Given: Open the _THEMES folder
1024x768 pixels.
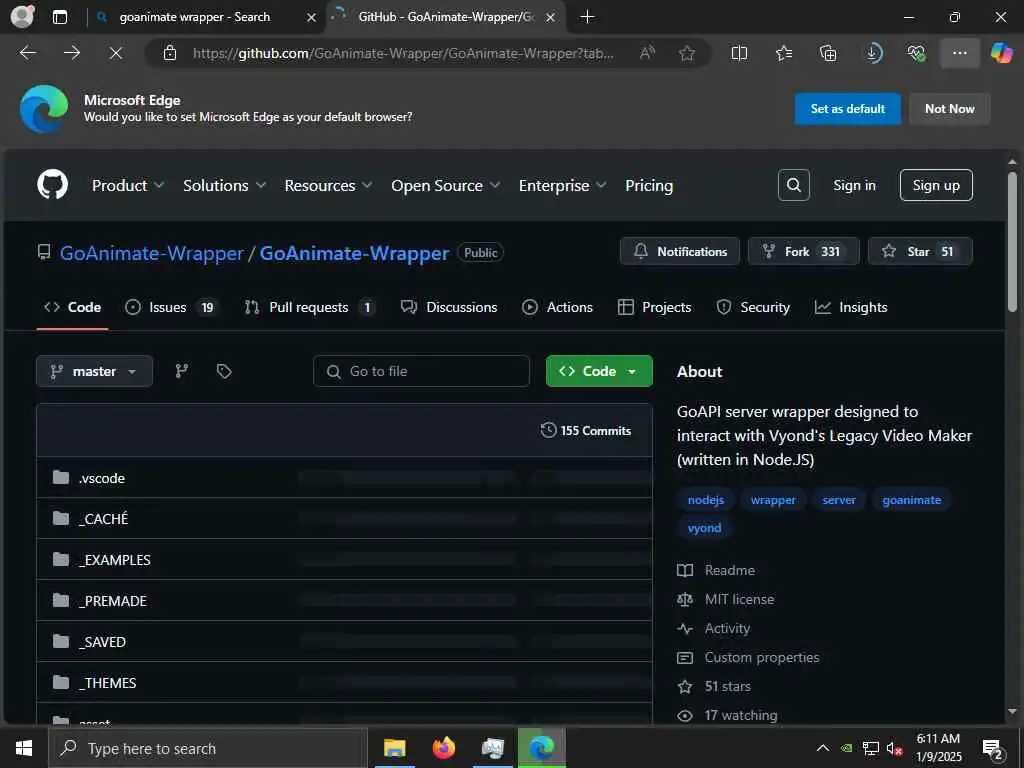Looking at the screenshot, I should coord(107,683).
